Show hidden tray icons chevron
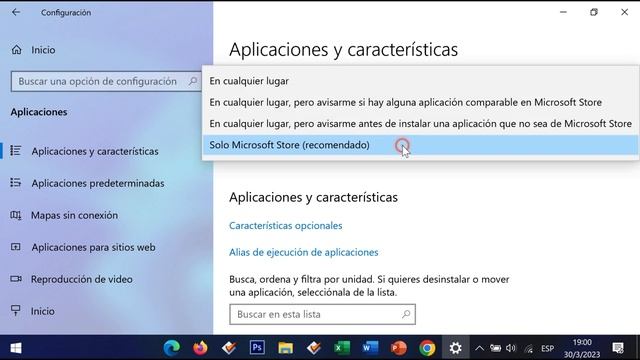The width and height of the screenshot is (640, 360). pos(480,348)
